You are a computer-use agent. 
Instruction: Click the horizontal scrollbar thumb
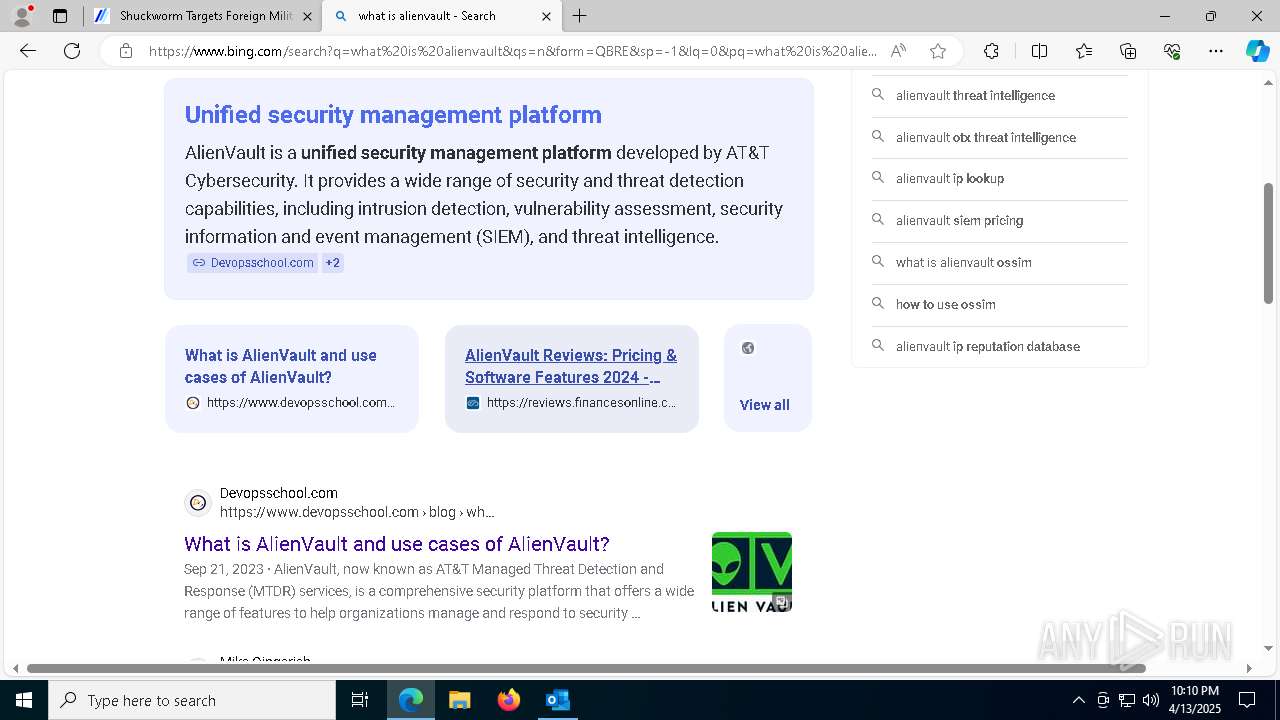click(x=586, y=668)
